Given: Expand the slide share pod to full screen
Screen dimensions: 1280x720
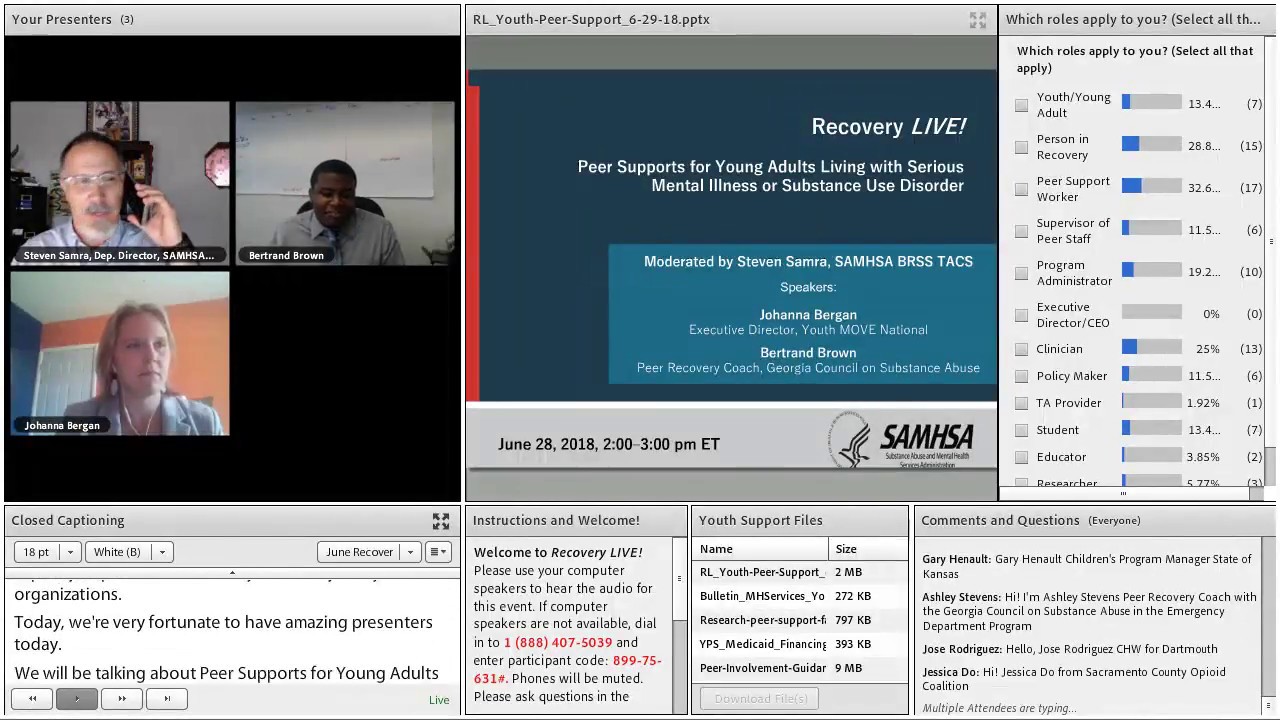Looking at the screenshot, I should (978, 20).
